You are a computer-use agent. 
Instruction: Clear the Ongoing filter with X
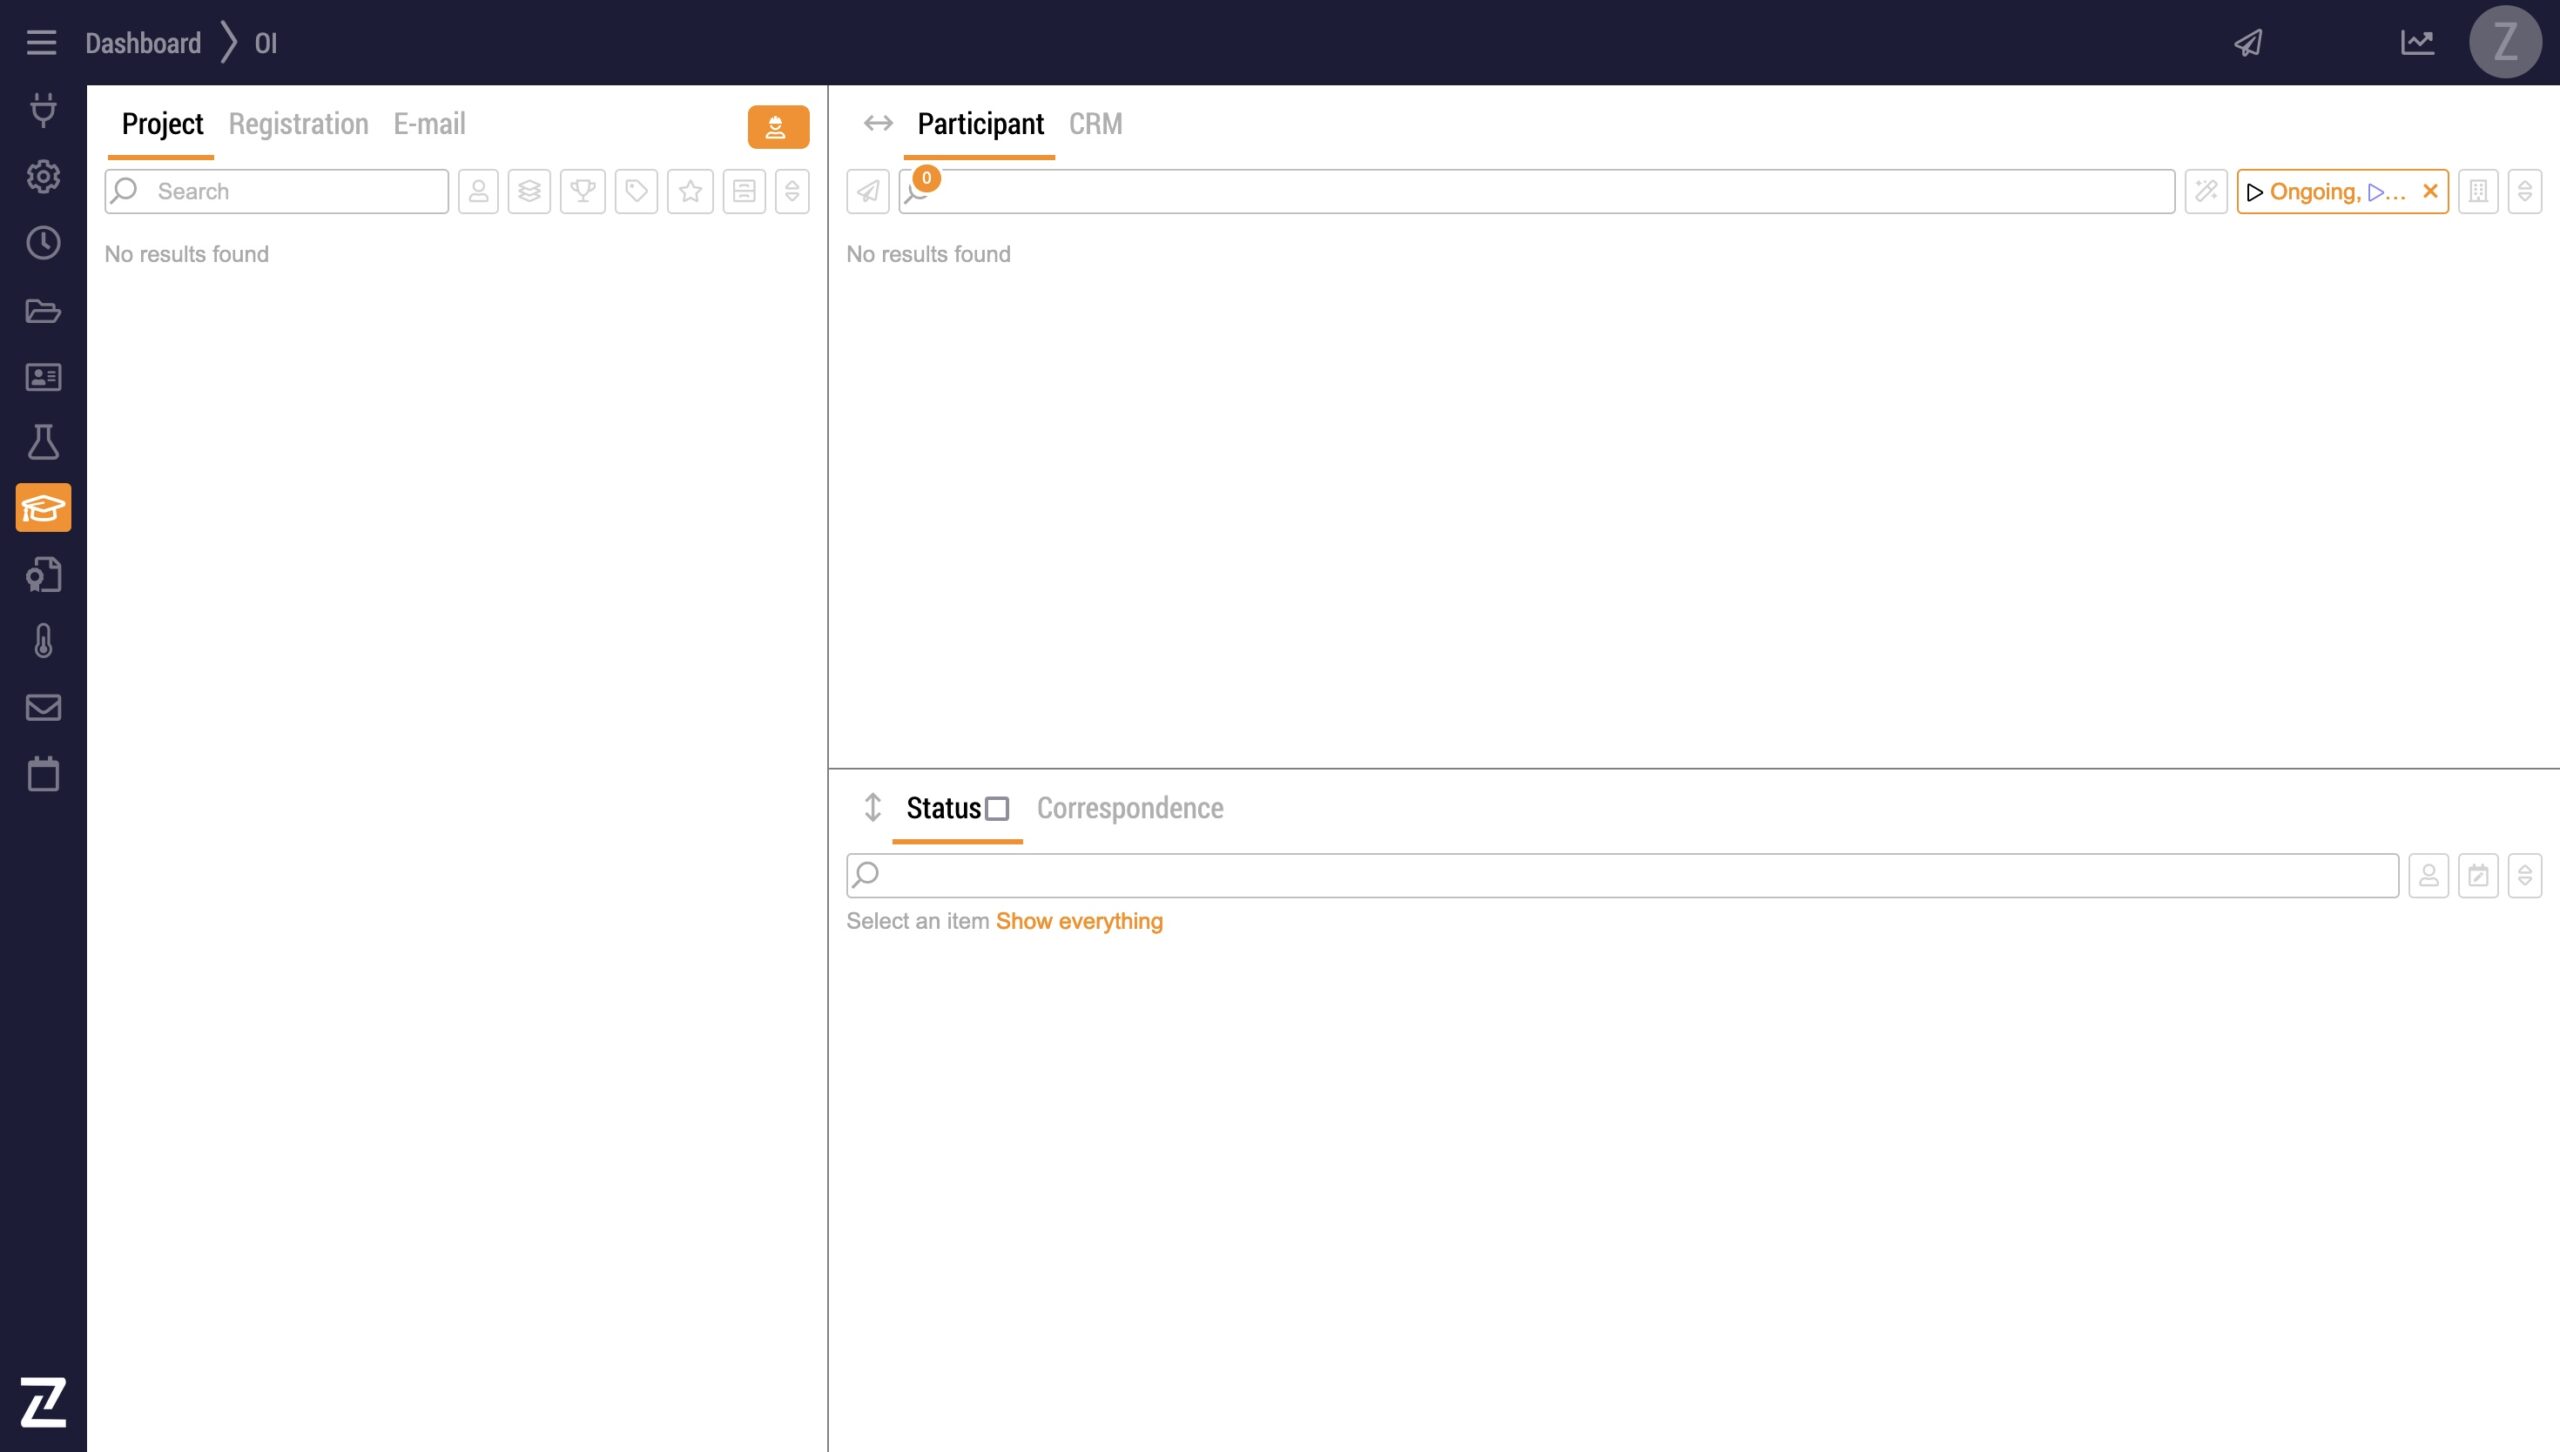click(2430, 191)
